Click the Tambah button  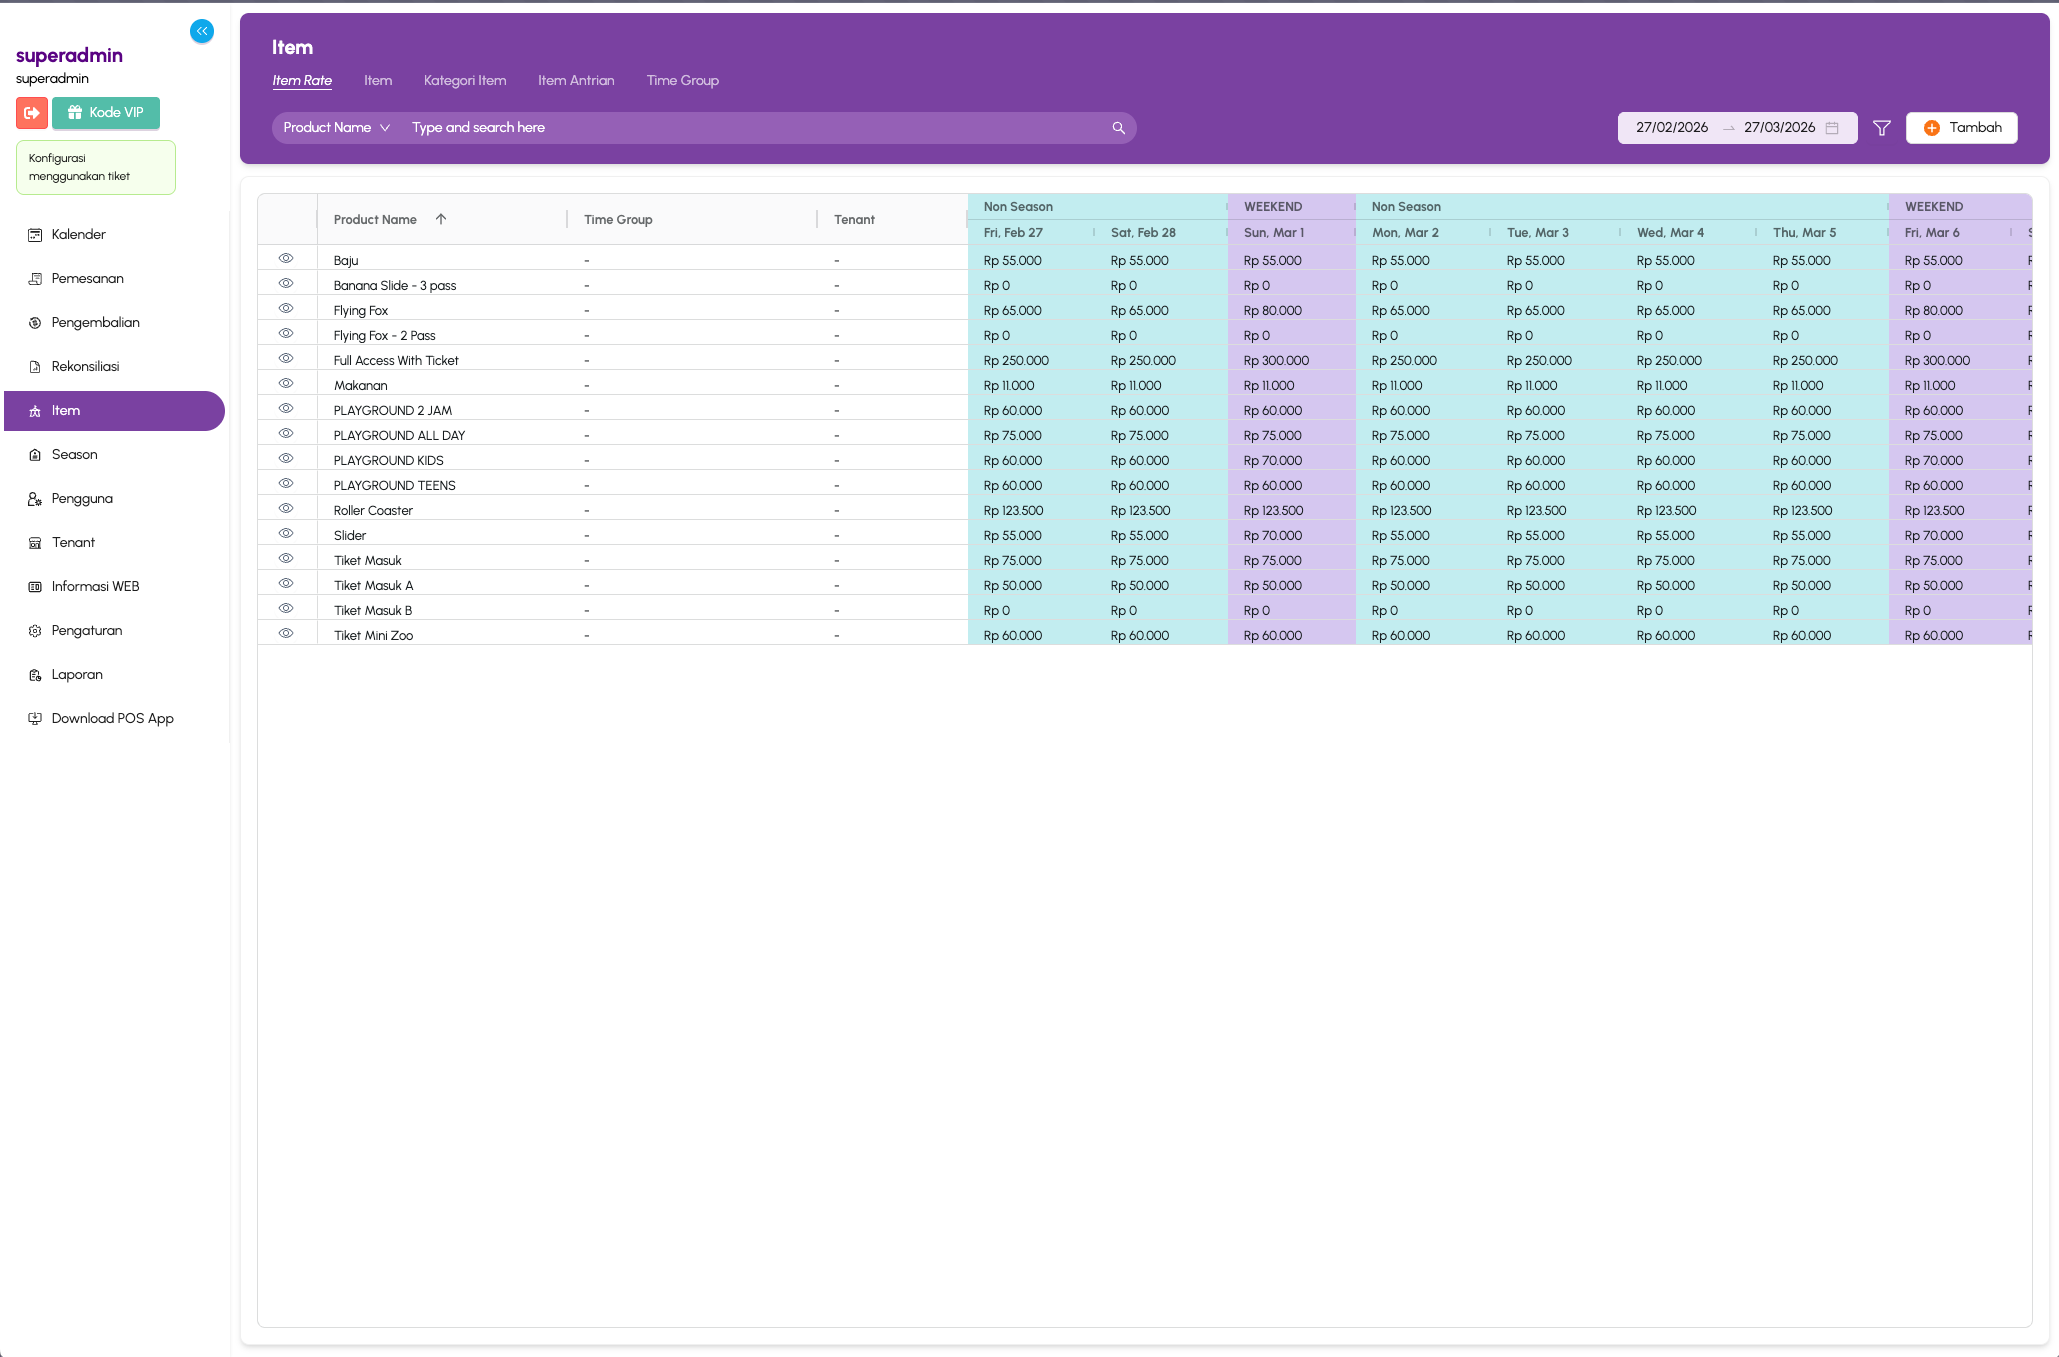[x=1961, y=128]
